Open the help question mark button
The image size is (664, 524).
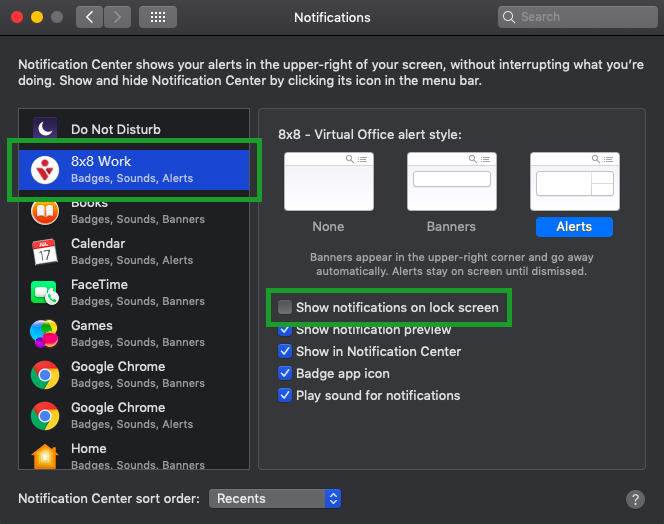pyautogui.click(x=635, y=499)
